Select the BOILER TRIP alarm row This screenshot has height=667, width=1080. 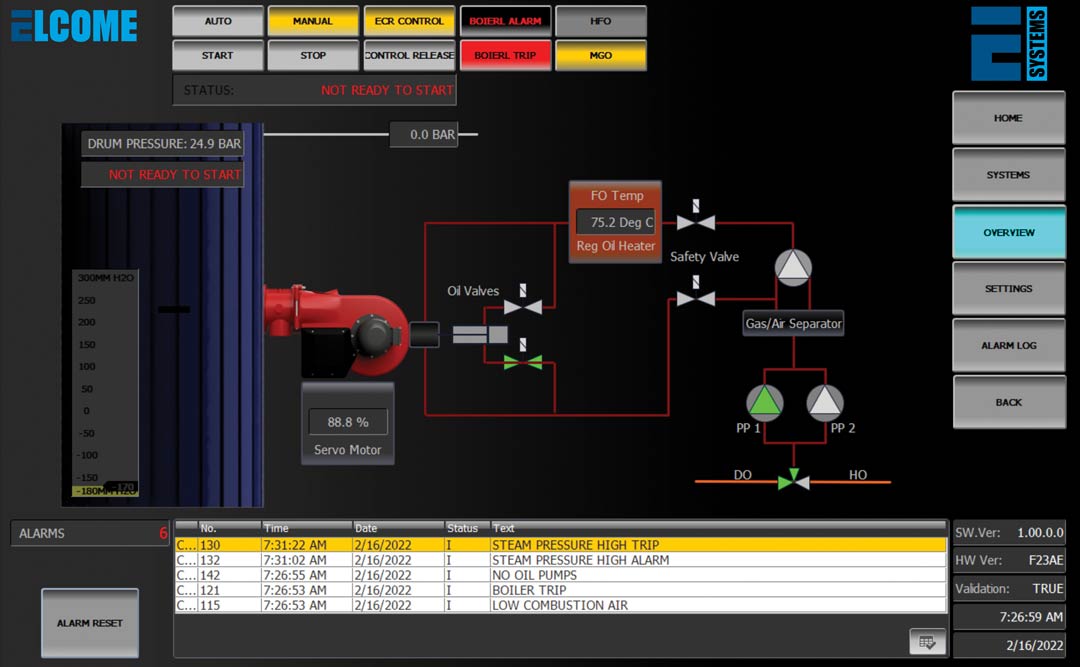pos(561,591)
